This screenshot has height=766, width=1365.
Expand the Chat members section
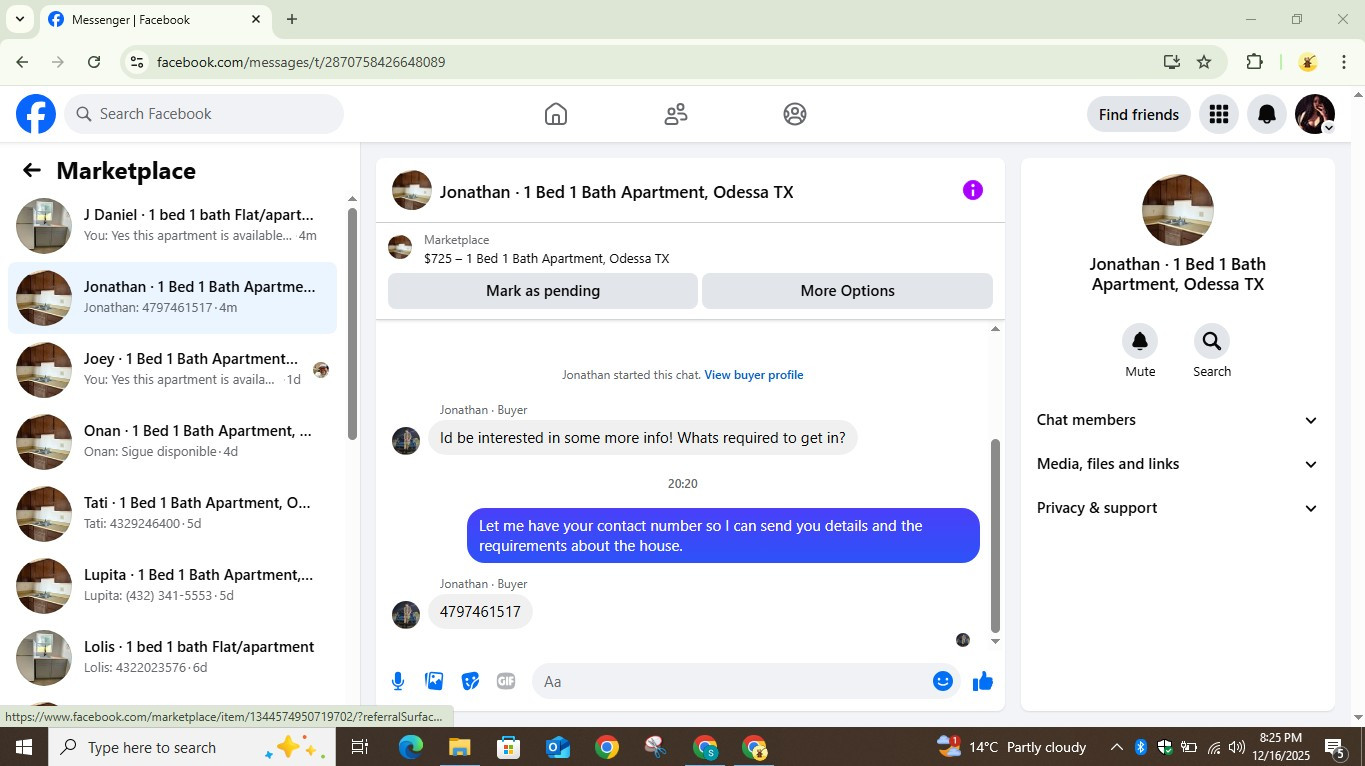pyautogui.click(x=1178, y=420)
